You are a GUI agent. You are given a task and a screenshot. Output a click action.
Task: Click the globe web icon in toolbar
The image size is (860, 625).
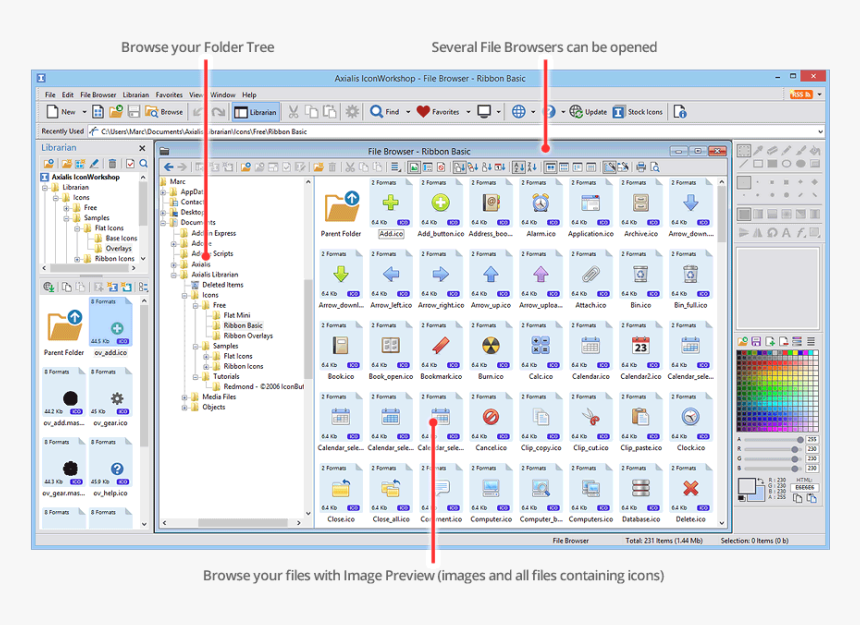pyautogui.click(x=519, y=112)
